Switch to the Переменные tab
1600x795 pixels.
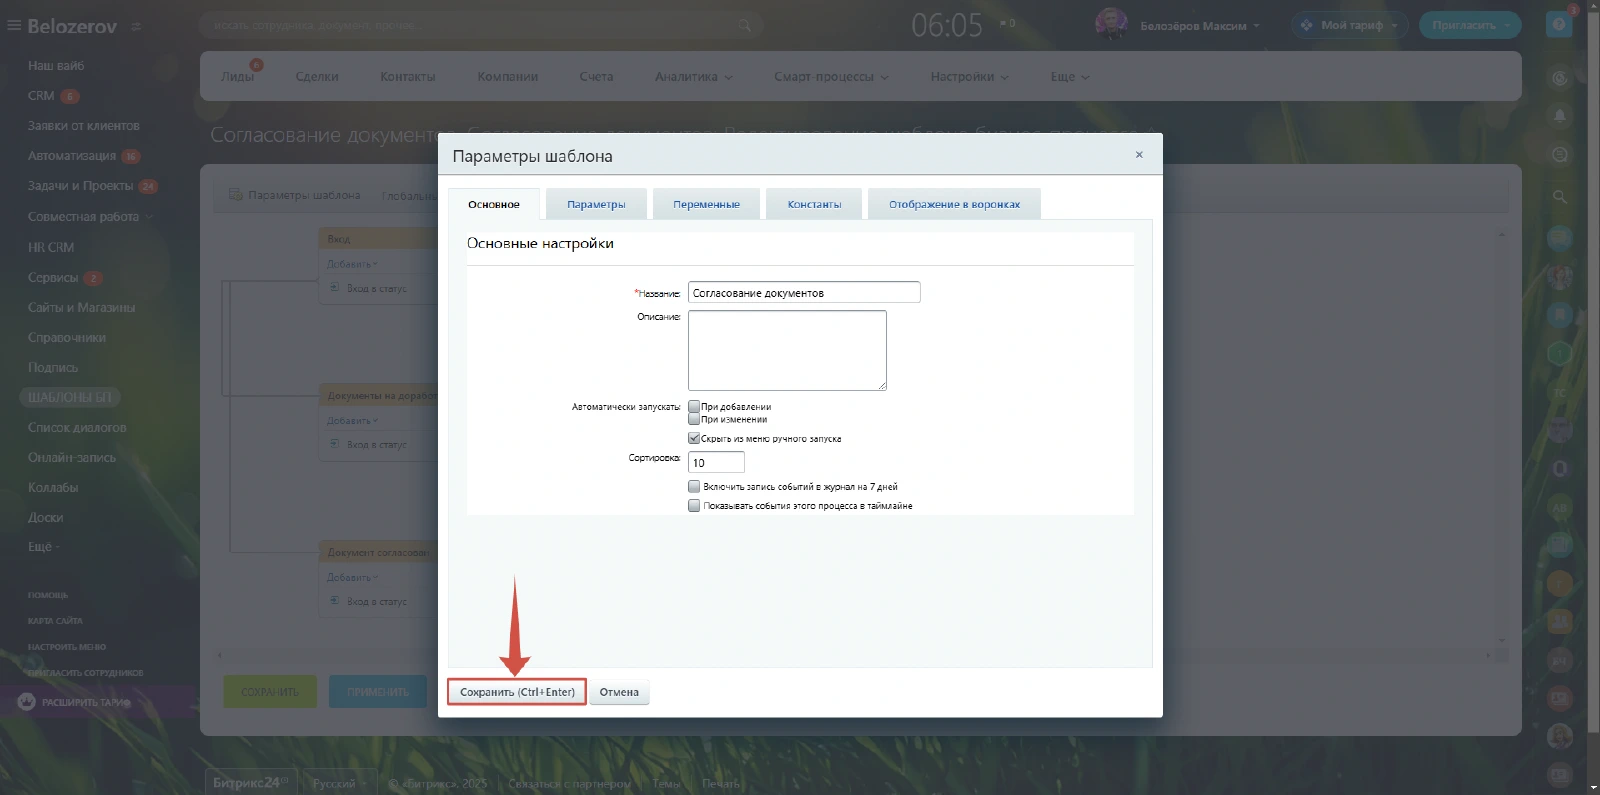pos(706,205)
